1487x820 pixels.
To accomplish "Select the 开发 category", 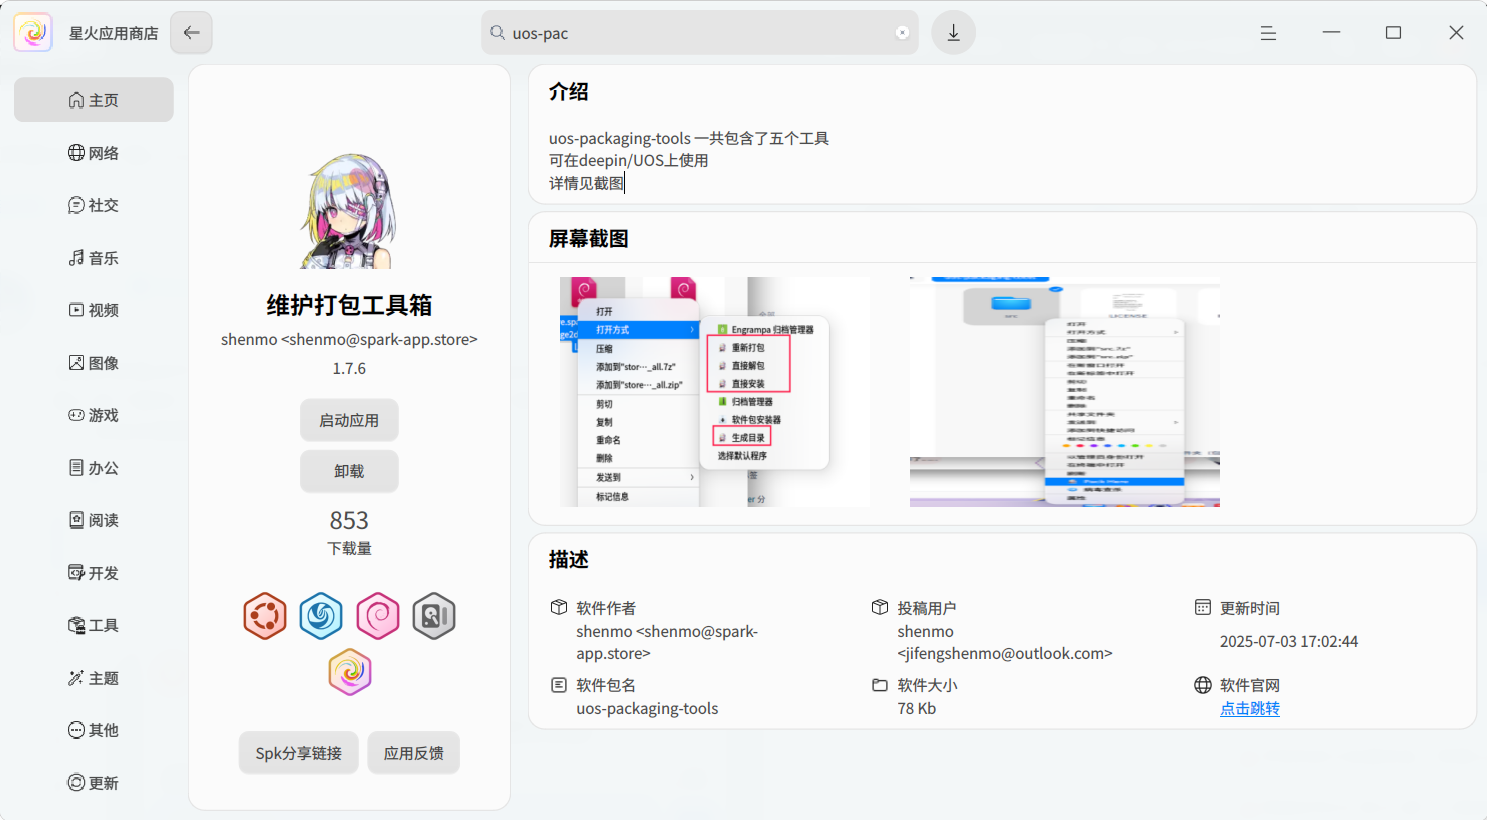I will click(94, 573).
